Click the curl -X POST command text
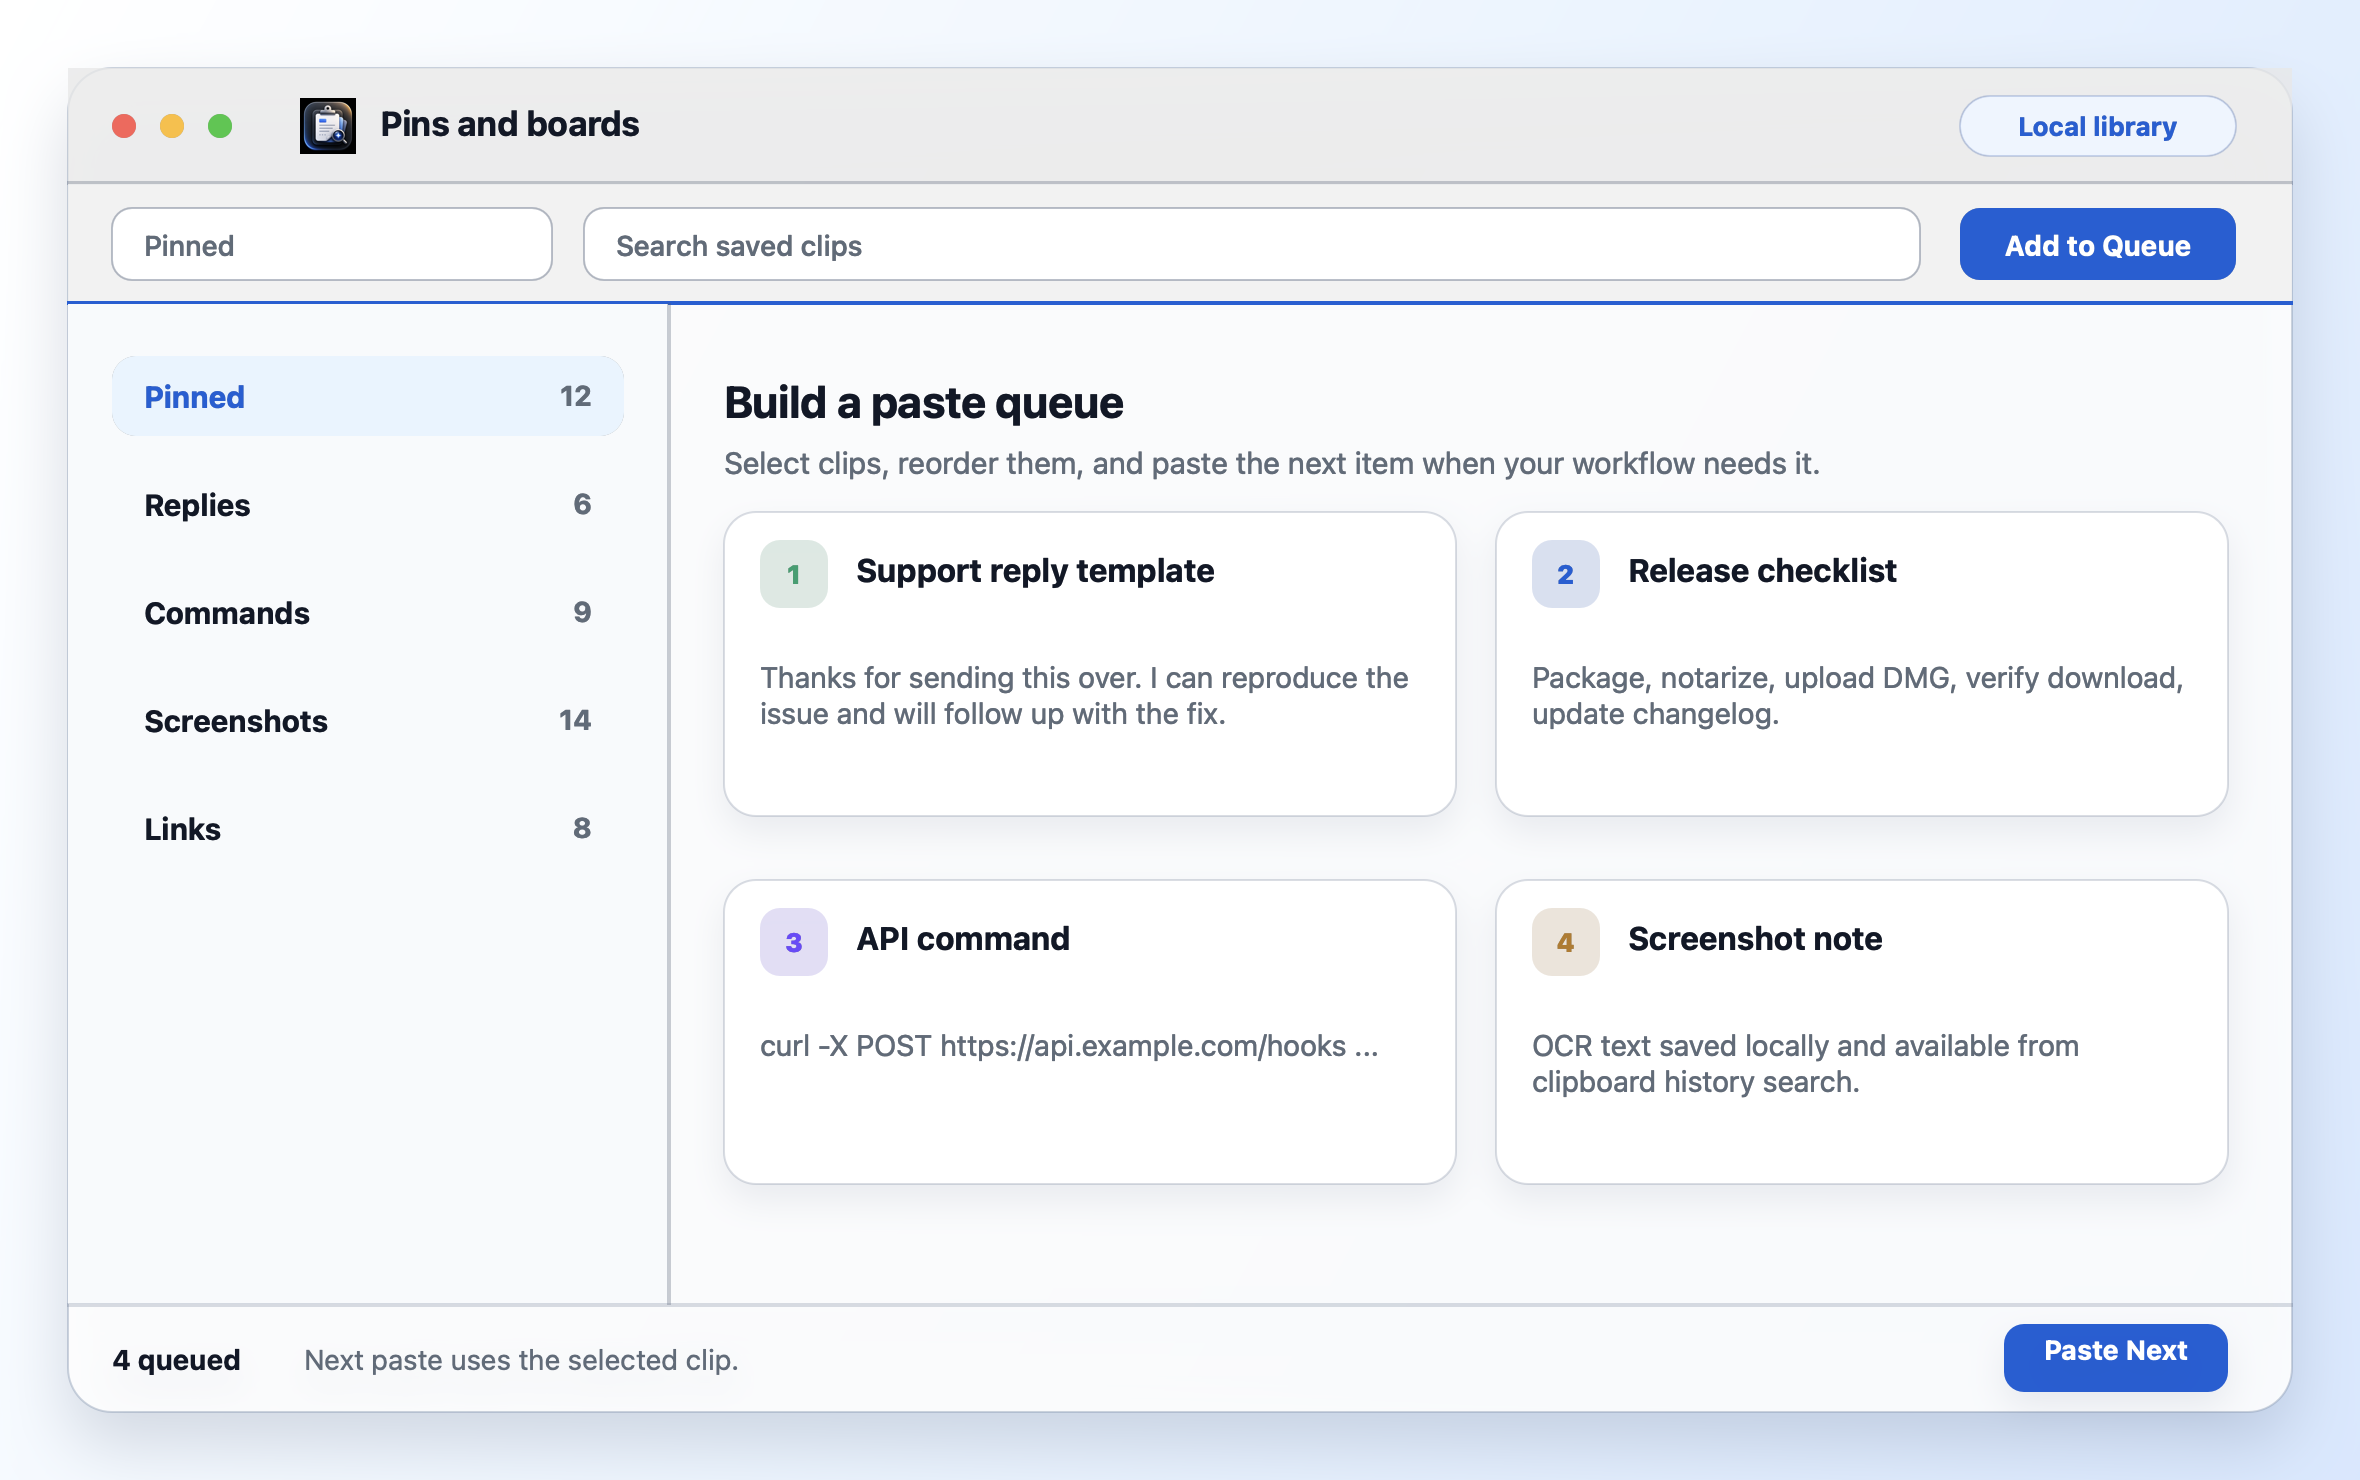The image size is (2360, 1480). click(x=1069, y=1046)
